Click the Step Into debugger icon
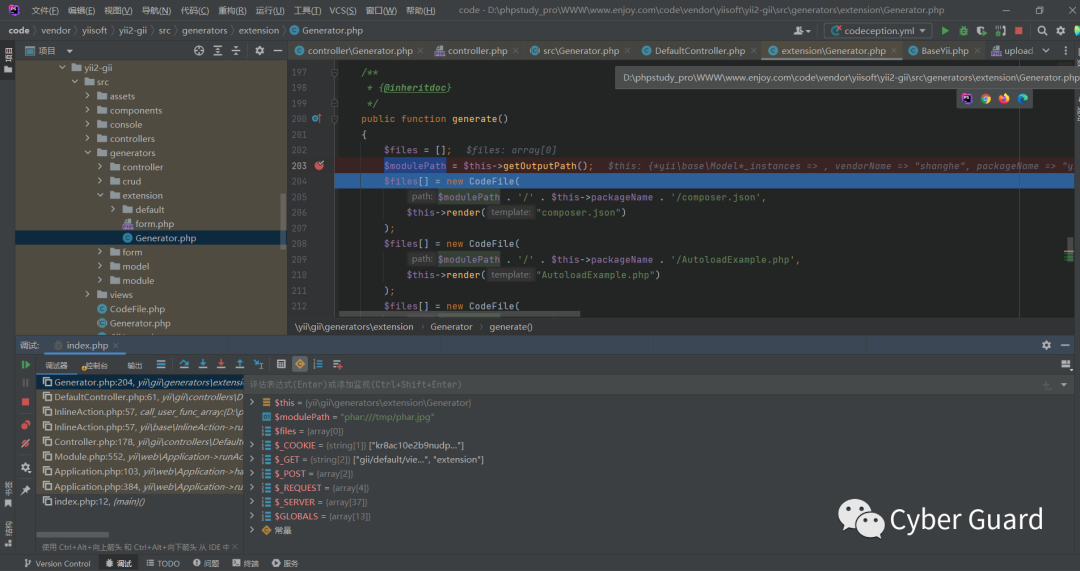Viewport: 1080px width, 571px height. point(203,365)
